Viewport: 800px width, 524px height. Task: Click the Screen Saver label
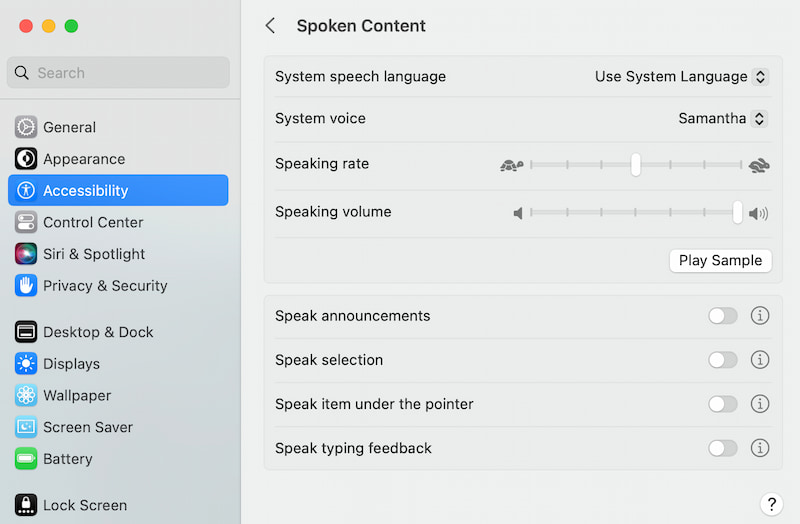88,427
